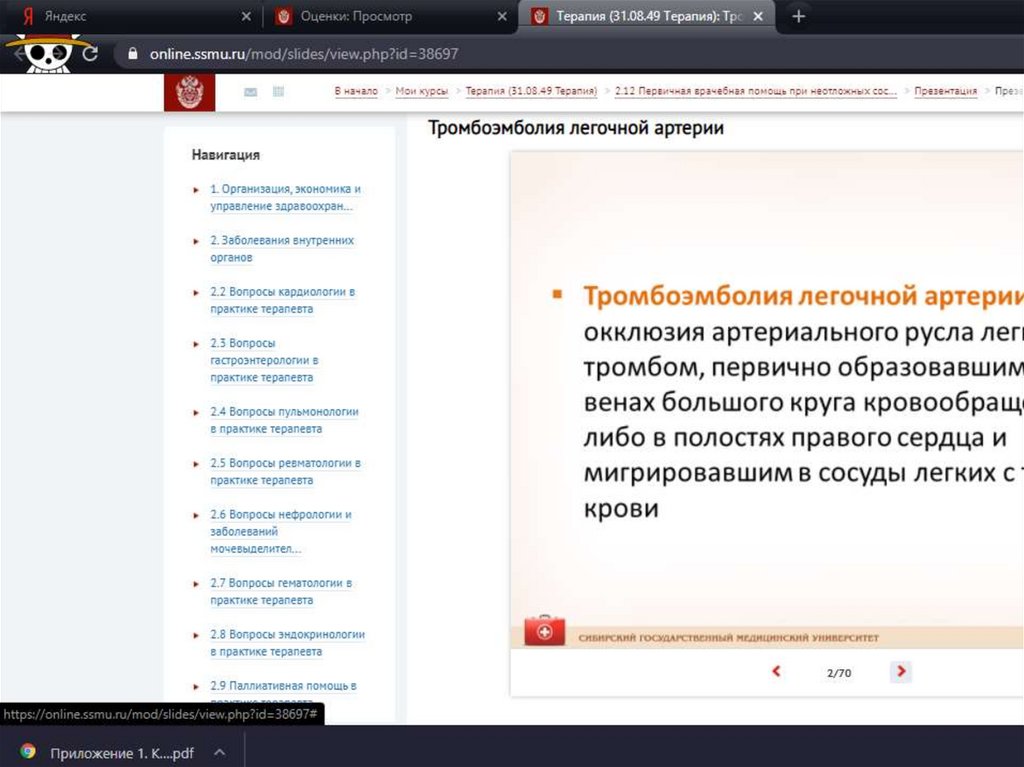The height and width of the screenshot is (767, 1024).
Task: Open a new browser tab
Action: [x=798, y=17]
